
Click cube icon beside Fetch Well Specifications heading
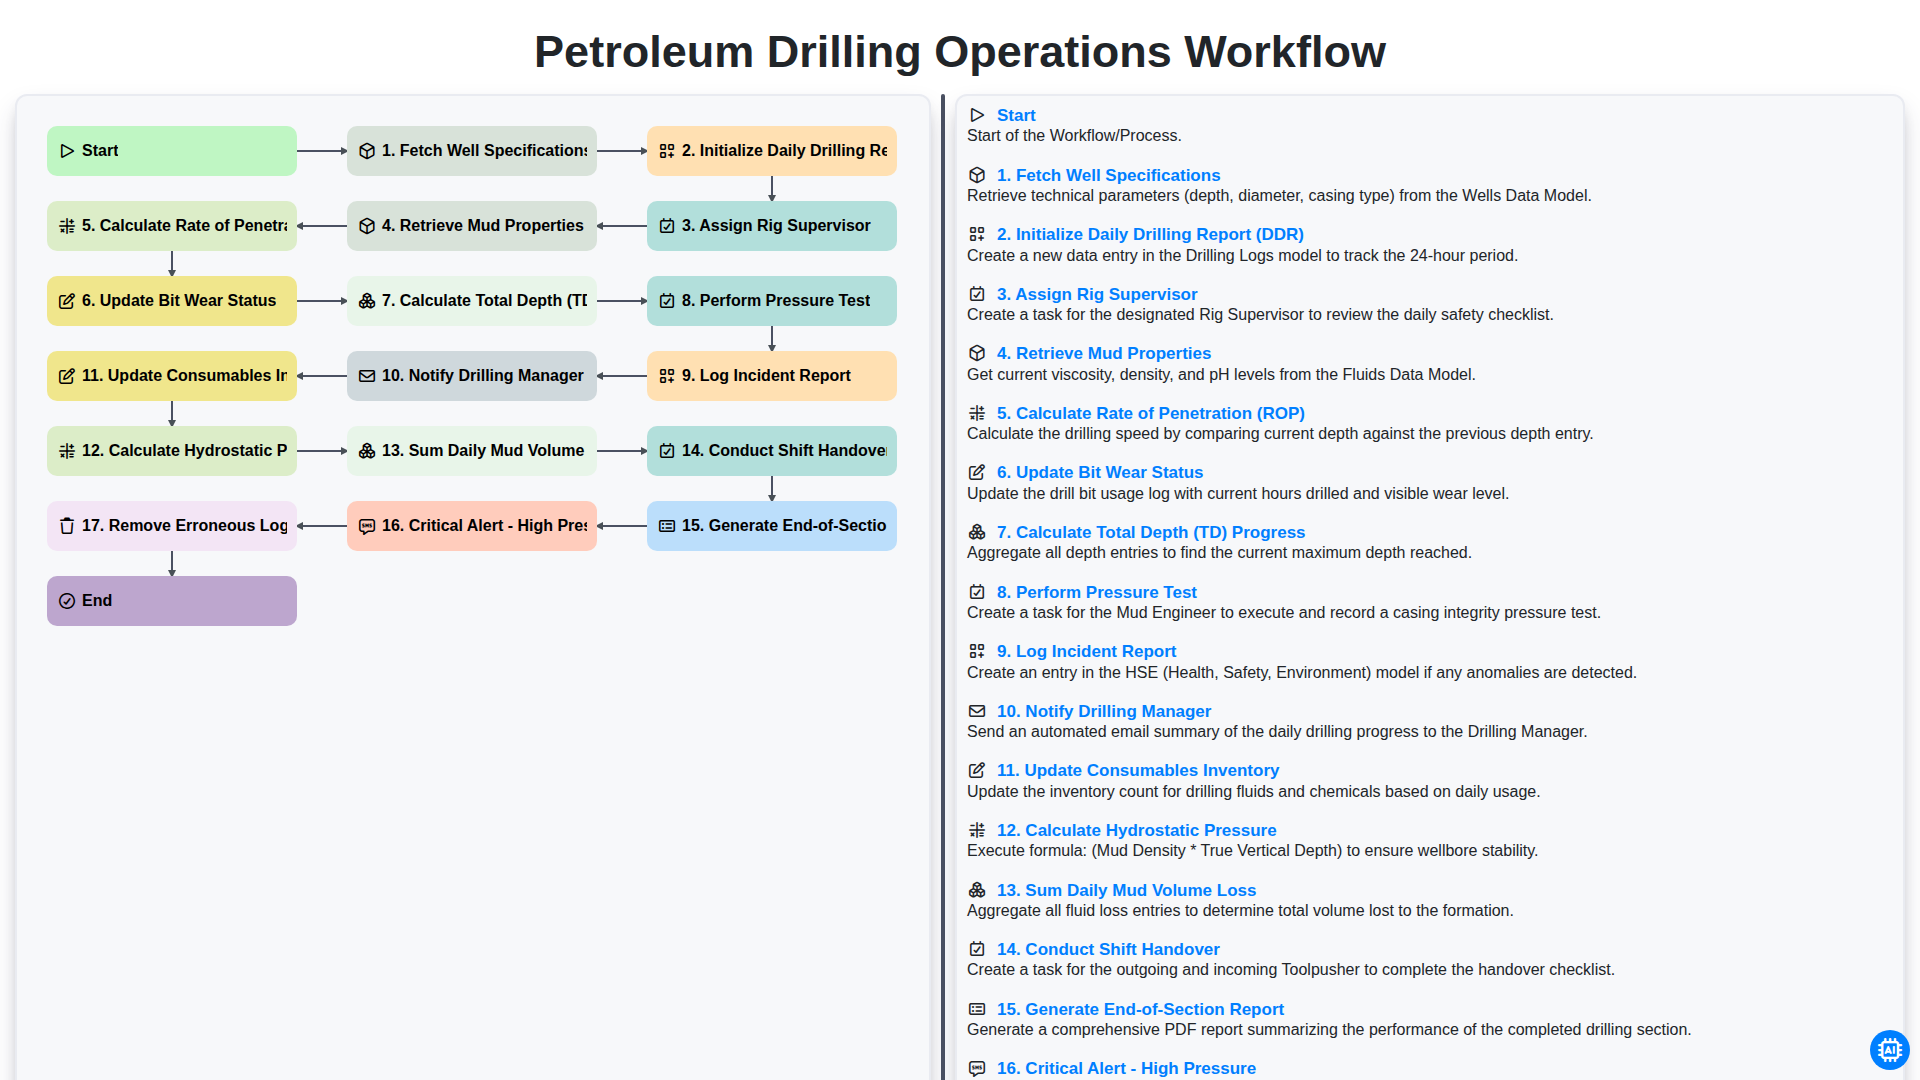click(977, 175)
